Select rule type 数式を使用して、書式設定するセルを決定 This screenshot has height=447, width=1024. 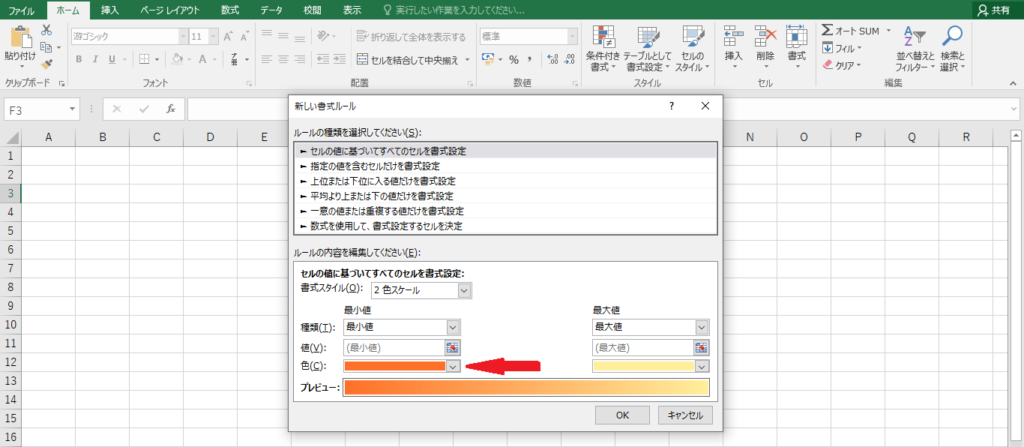(505, 226)
